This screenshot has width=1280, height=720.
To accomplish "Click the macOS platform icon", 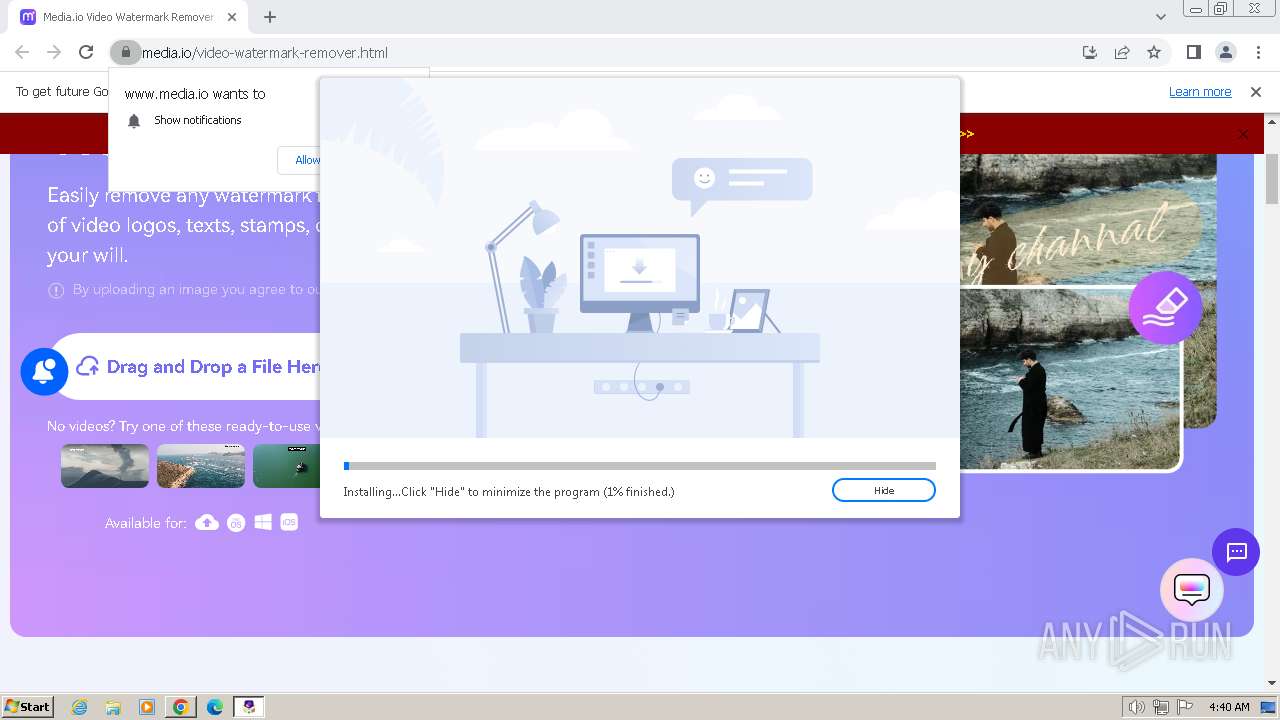I will [236, 522].
